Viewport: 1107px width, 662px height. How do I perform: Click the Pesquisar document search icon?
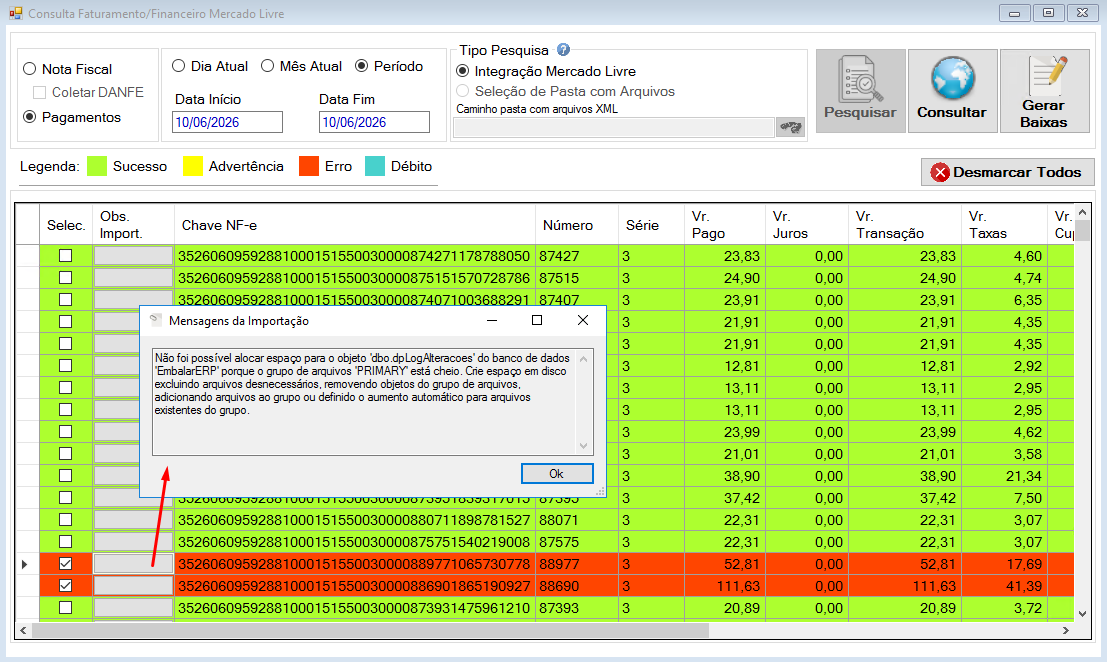click(x=860, y=79)
